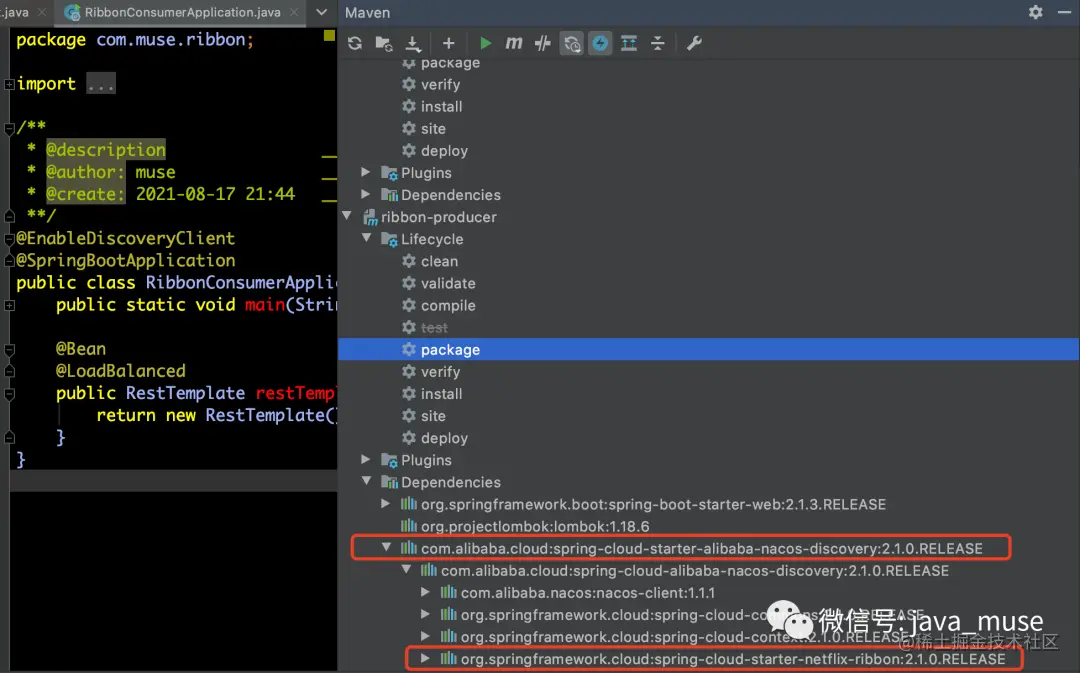The width and height of the screenshot is (1080, 673).
Task: Select spring-cloud-starter-netflix-ribbon:2.1.0.RELEASE entry
Action: pos(733,659)
